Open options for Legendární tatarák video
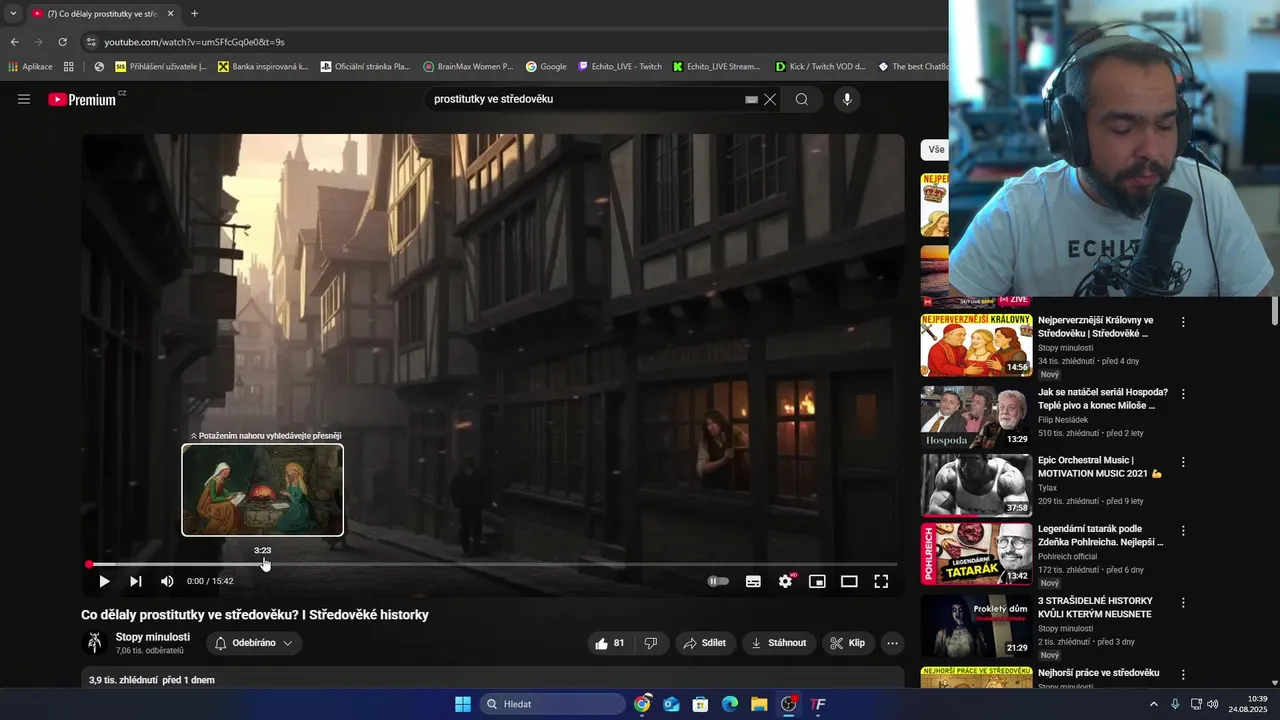Screen dimensions: 1280x720 pyautogui.click(x=1183, y=531)
